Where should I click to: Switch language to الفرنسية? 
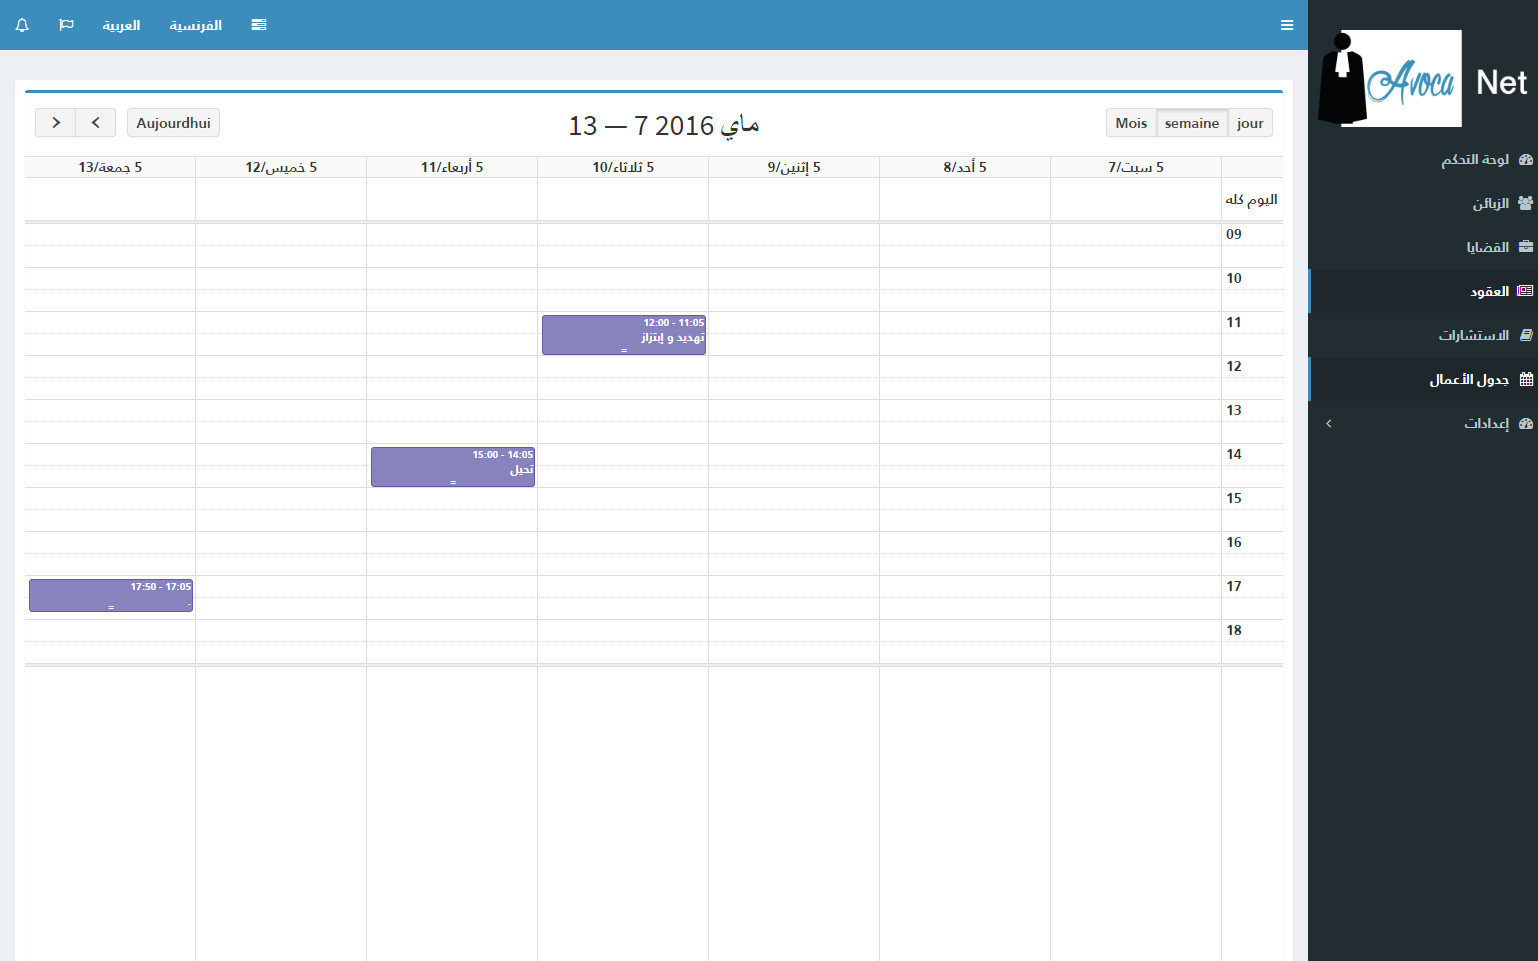click(x=195, y=25)
